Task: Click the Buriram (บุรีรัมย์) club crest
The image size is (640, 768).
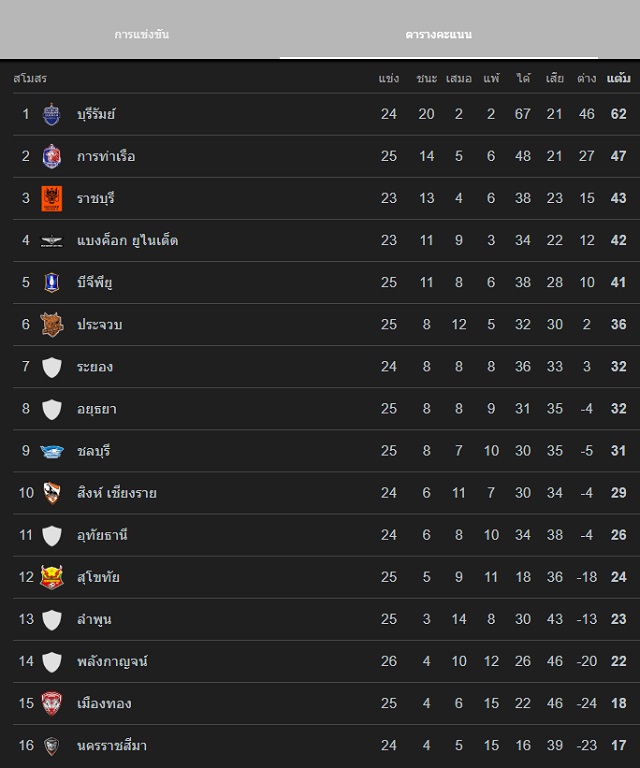Action: tap(52, 114)
